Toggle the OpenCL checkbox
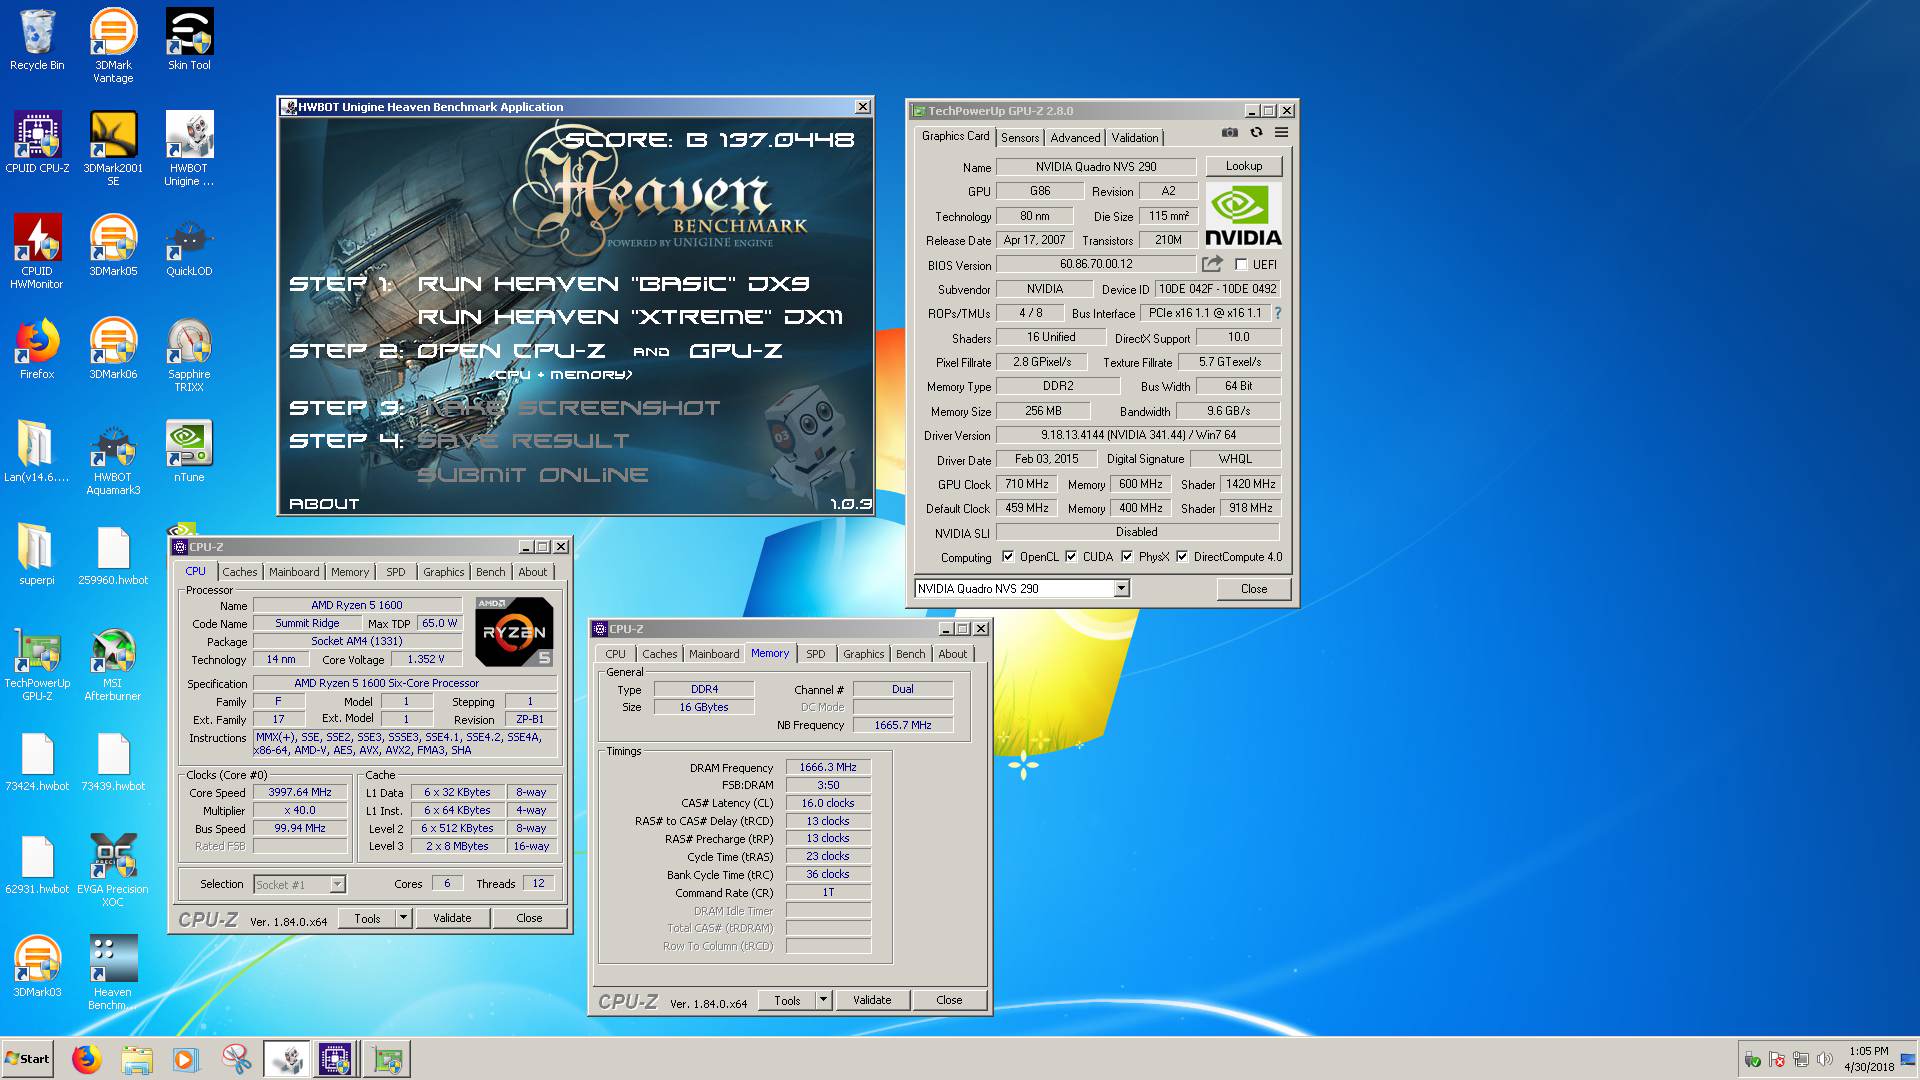Screen dimensions: 1920x1080 coord(1008,557)
